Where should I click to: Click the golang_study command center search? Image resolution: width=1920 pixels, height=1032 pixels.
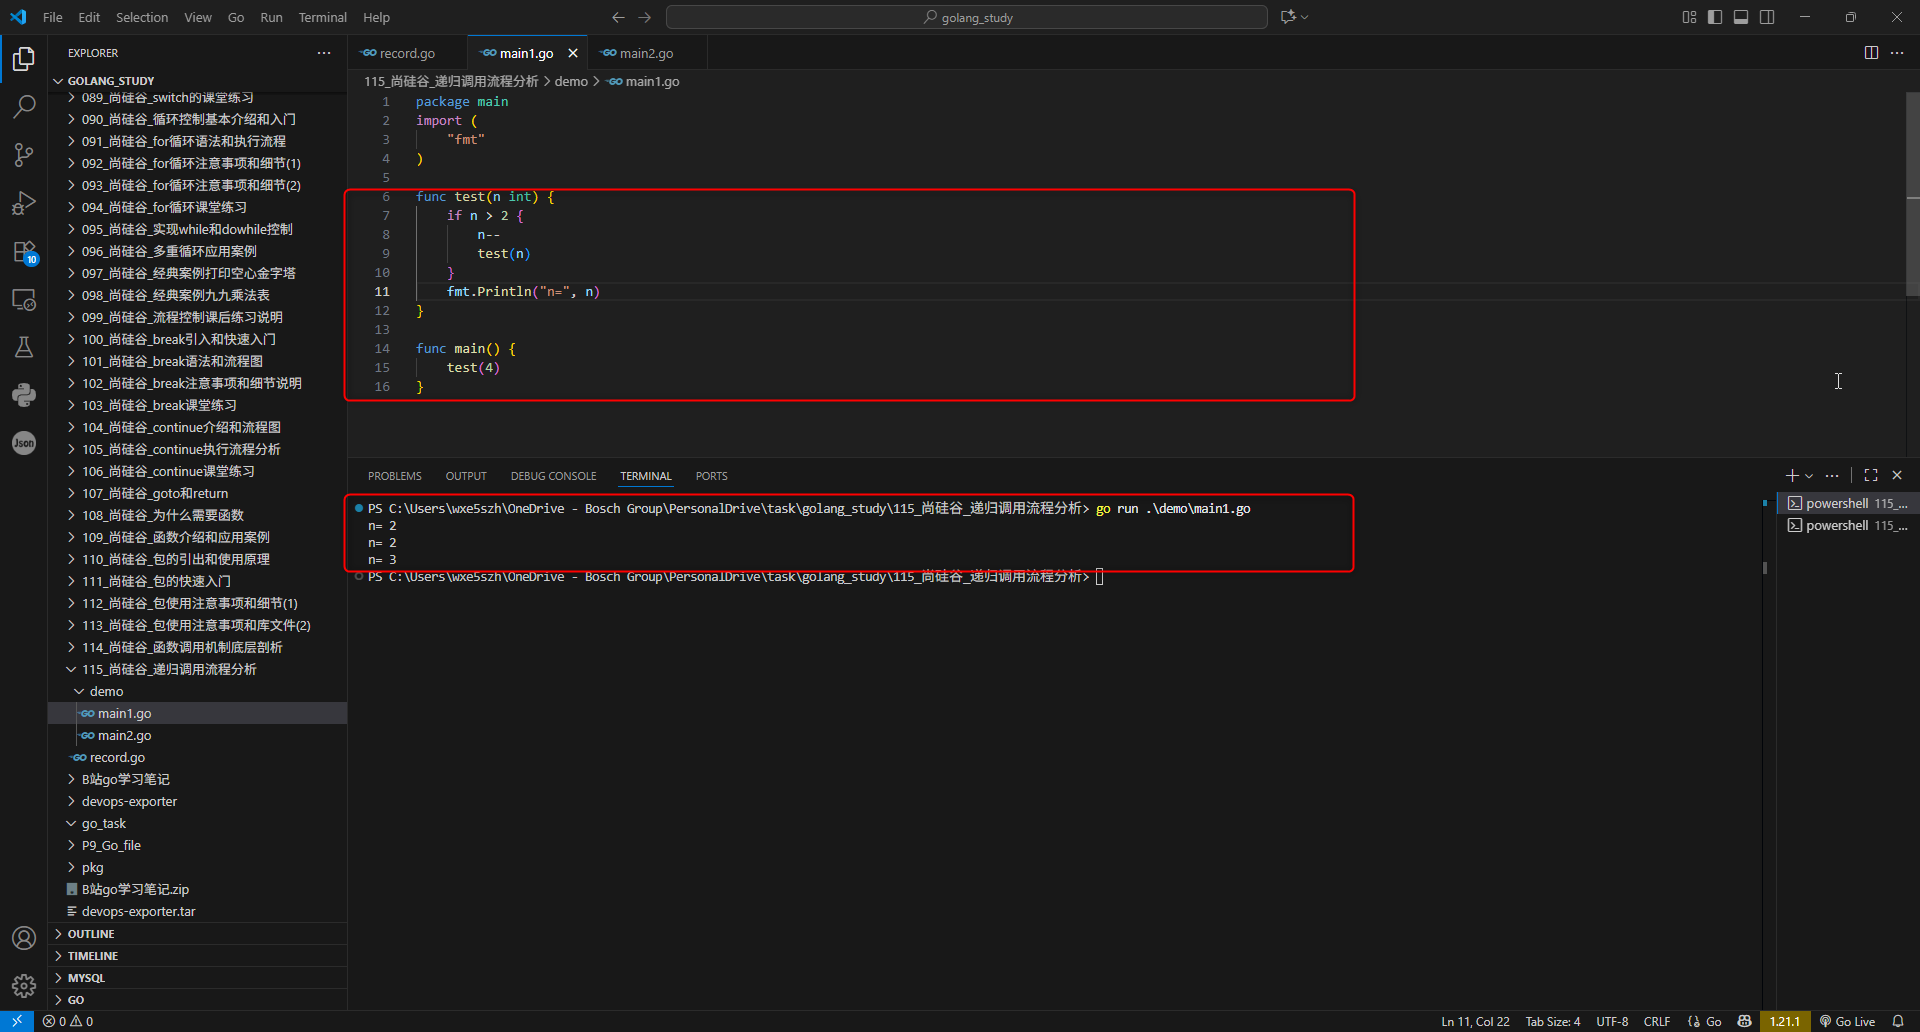pyautogui.click(x=967, y=17)
